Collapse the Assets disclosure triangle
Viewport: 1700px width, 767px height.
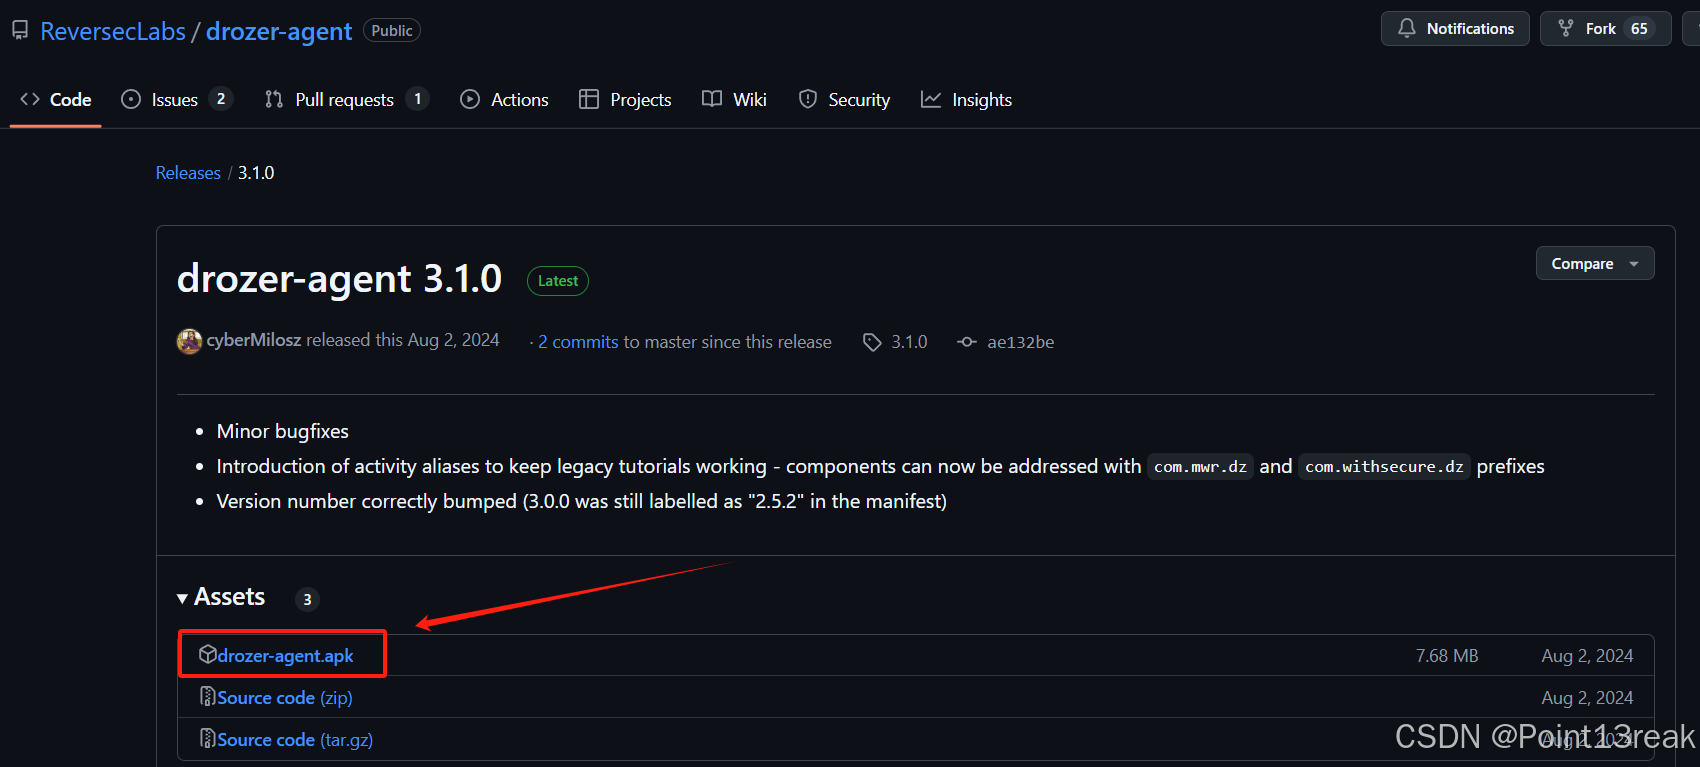point(182,598)
